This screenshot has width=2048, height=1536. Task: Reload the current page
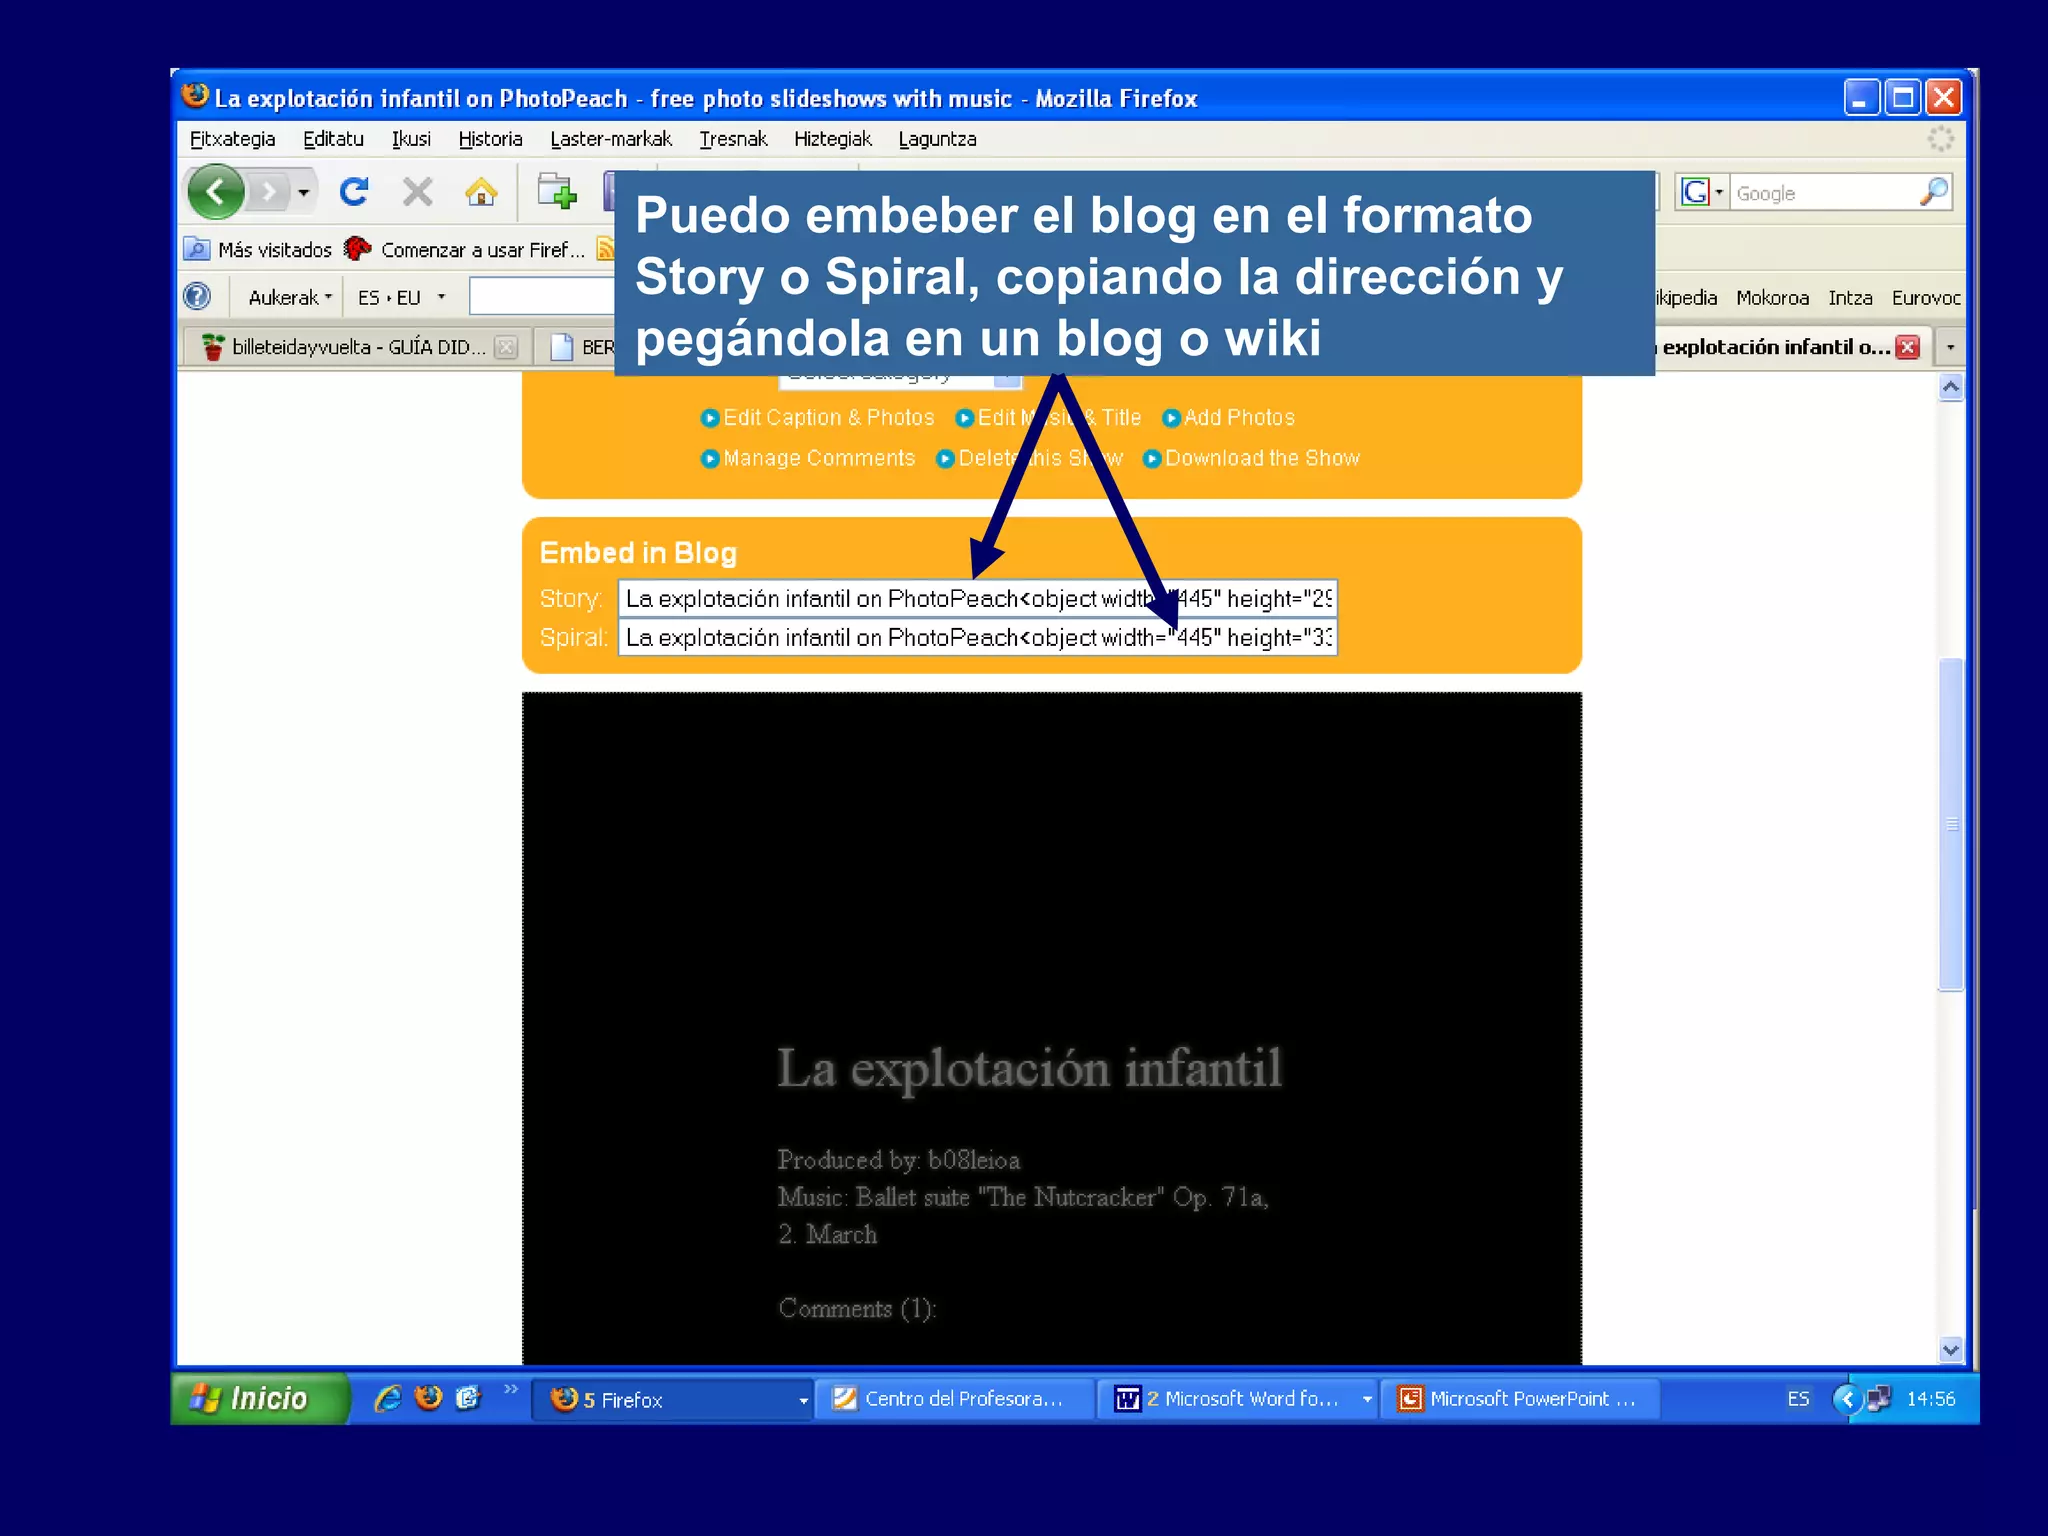point(354,192)
